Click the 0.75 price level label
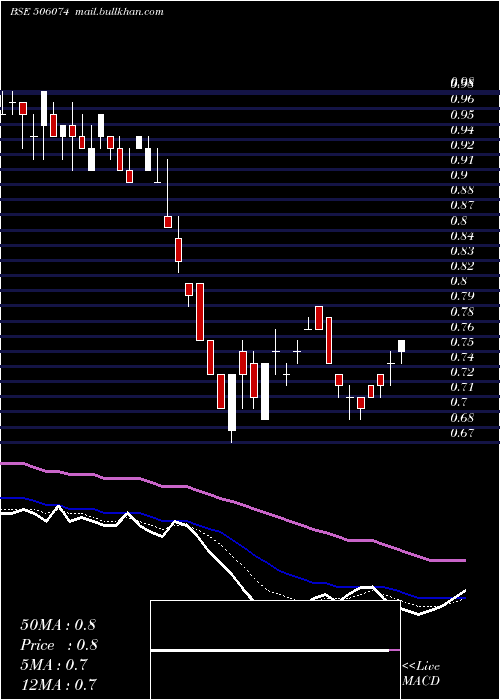 [462, 342]
